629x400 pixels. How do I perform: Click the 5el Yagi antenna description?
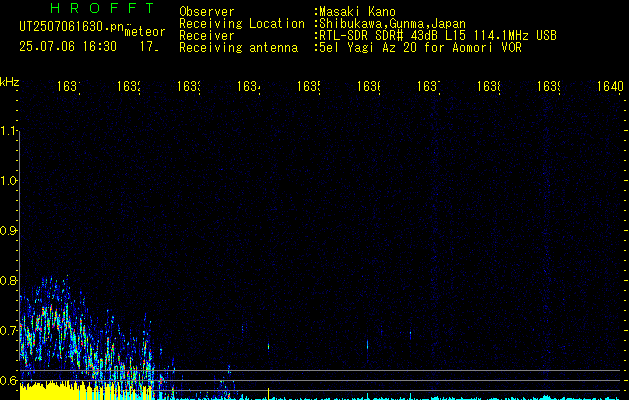click(420, 48)
